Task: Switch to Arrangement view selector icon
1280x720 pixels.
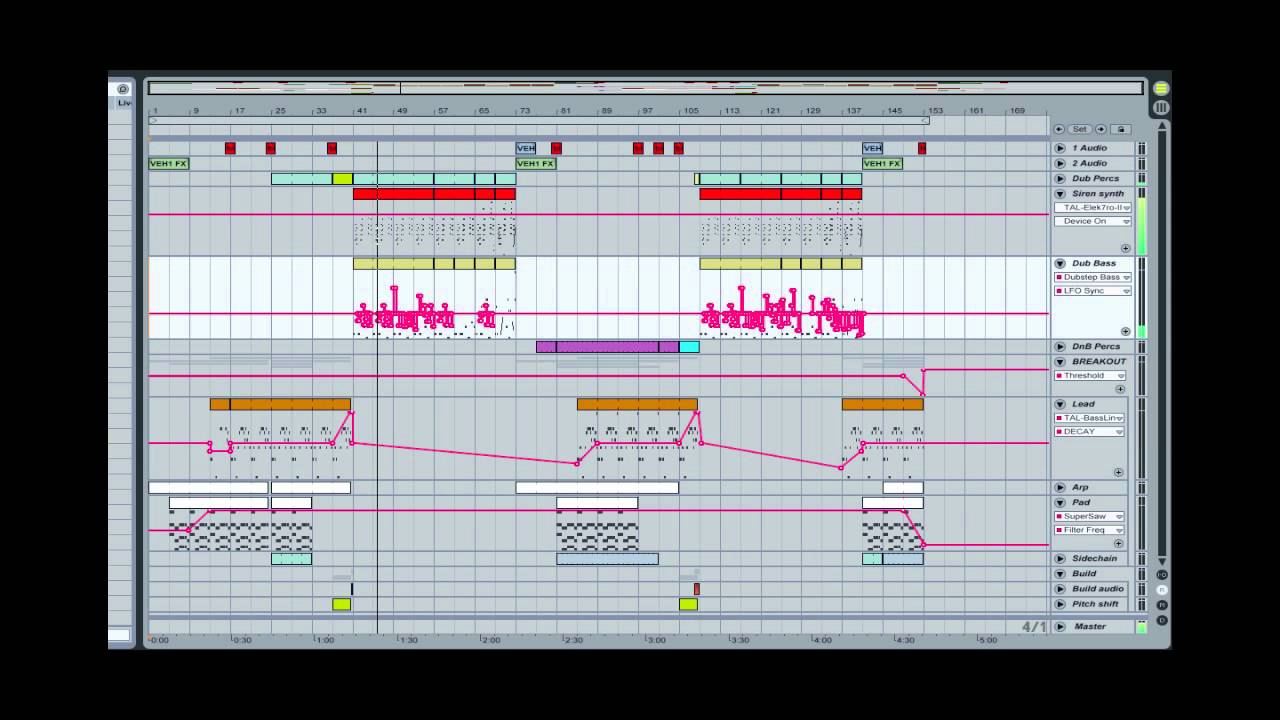Action: (x=1161, y=88)
